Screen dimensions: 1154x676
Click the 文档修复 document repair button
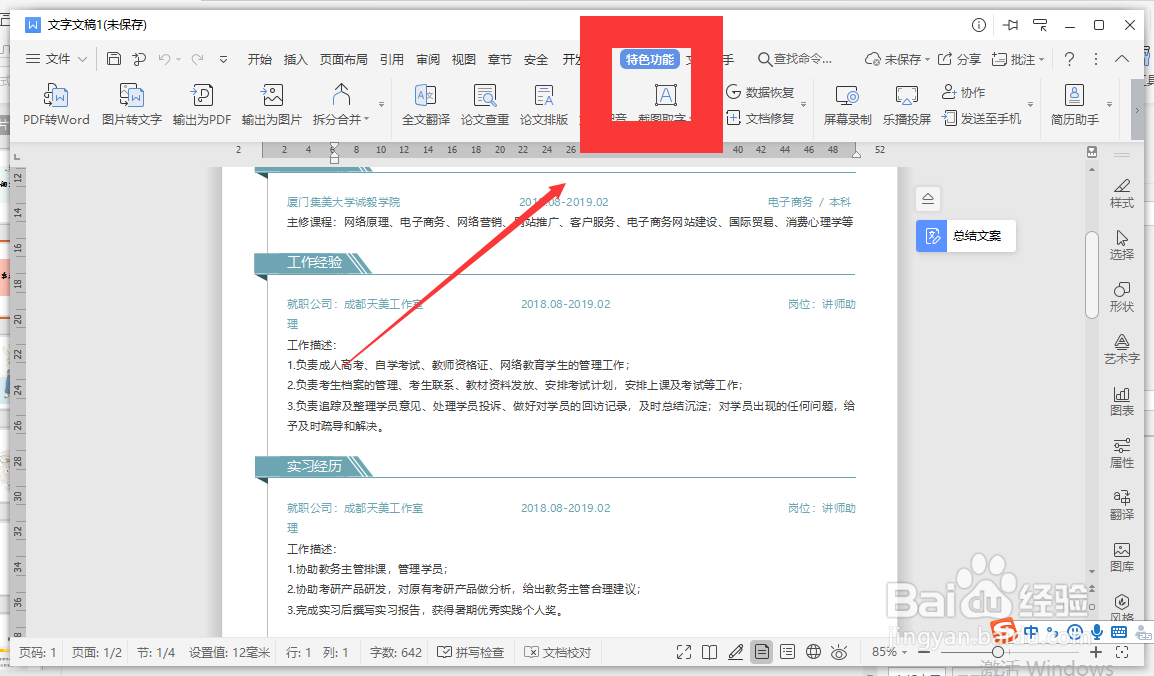760,118
